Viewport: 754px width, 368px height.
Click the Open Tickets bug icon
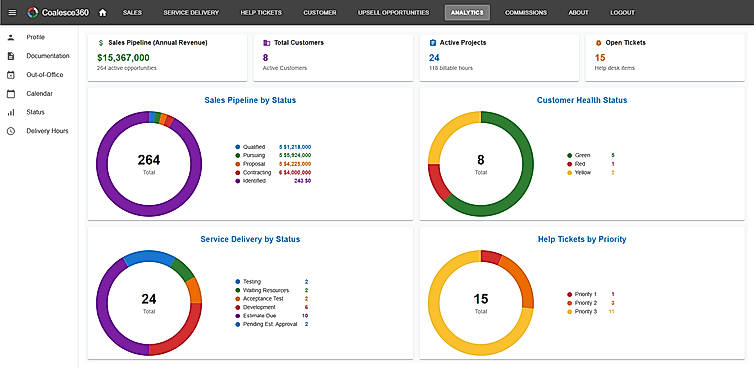(598, 43)
